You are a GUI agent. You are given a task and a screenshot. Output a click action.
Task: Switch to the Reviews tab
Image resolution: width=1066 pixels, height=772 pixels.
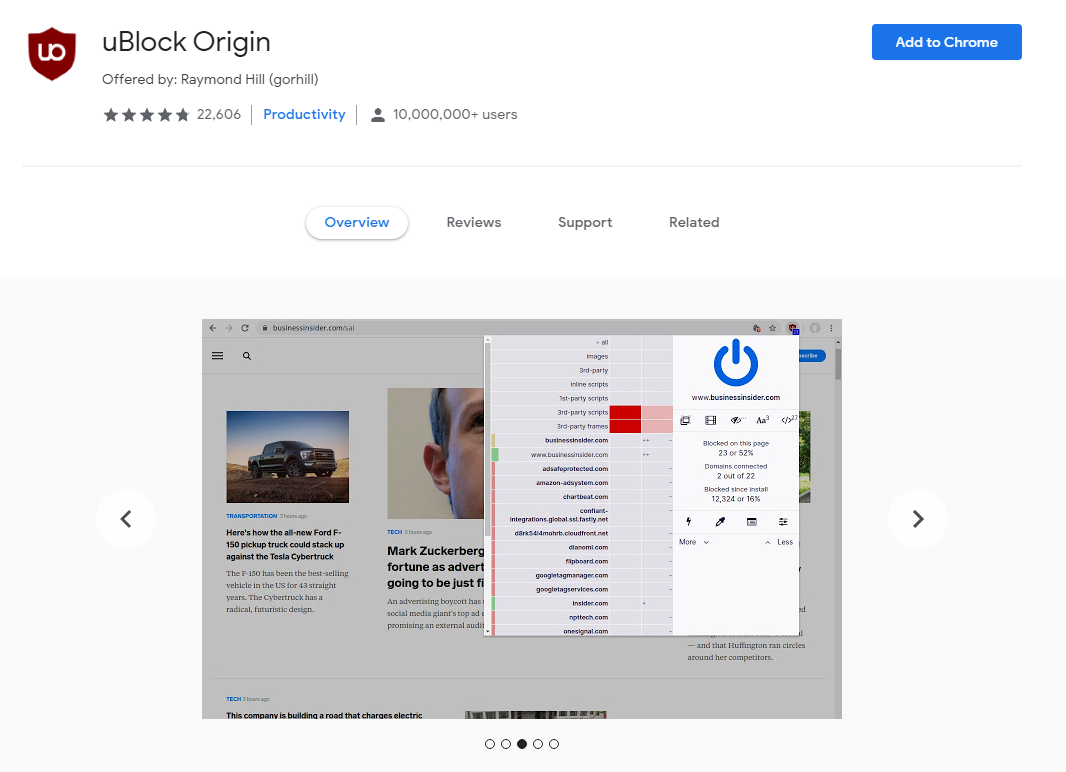[473, 222]
